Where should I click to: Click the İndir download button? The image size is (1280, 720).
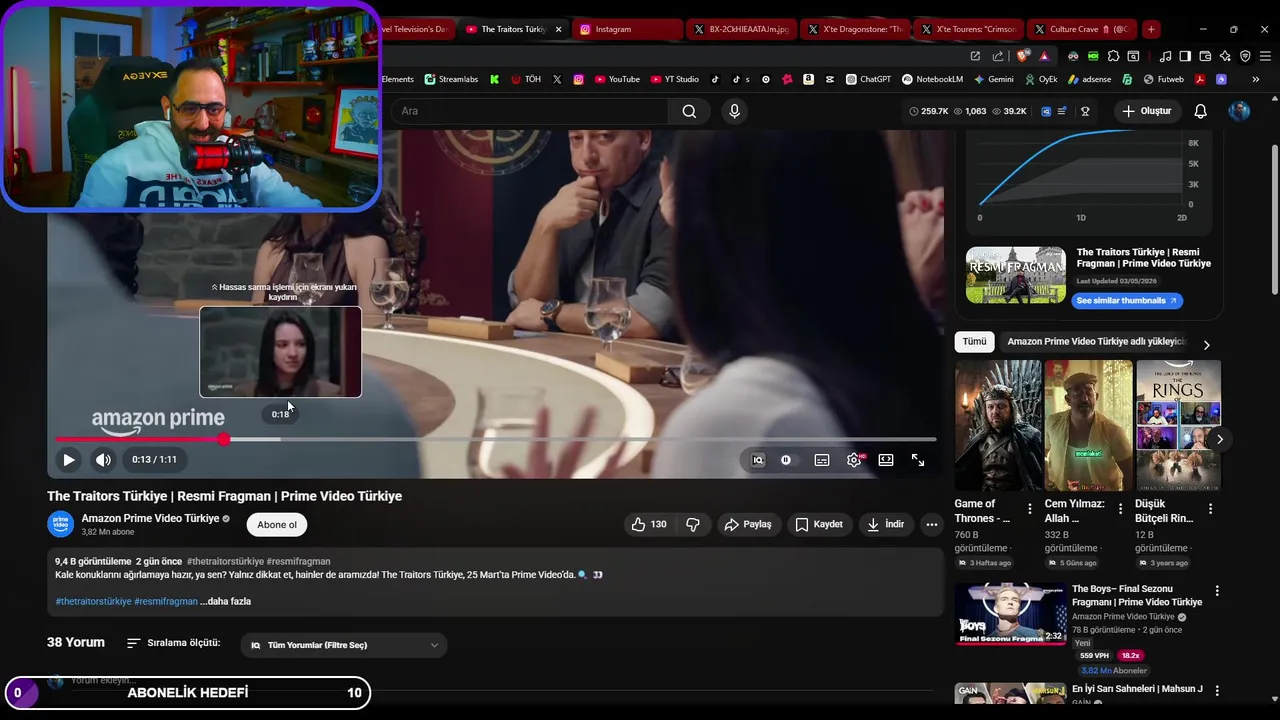886,524
